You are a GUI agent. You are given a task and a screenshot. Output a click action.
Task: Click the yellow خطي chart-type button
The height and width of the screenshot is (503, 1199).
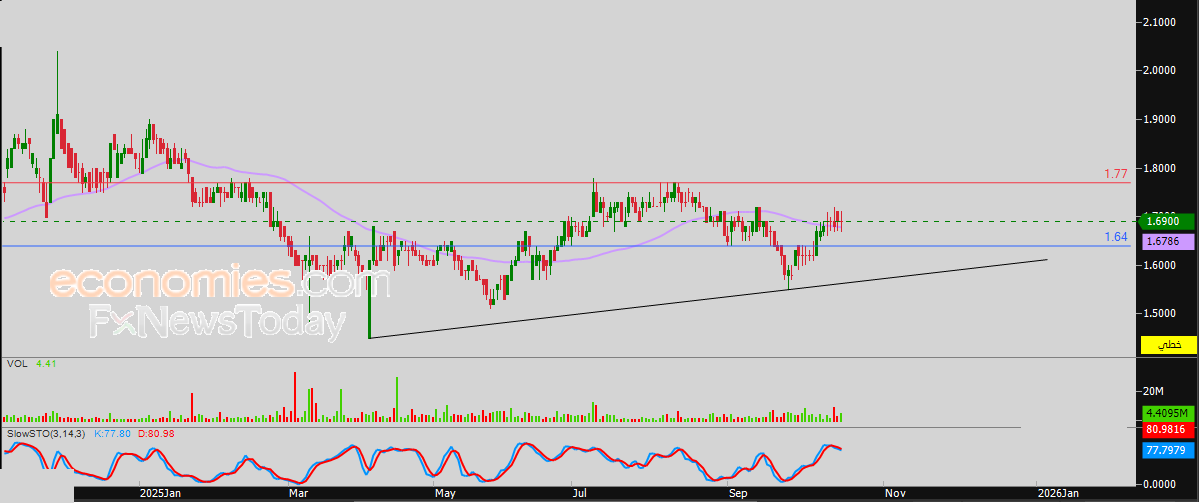point(1168,345)
